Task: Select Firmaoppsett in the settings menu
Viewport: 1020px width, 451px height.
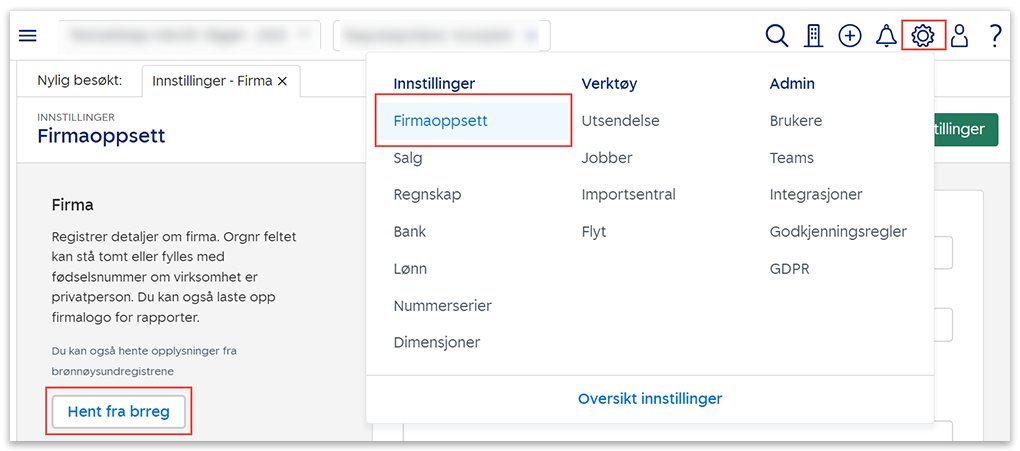Action: click(440, 121)
